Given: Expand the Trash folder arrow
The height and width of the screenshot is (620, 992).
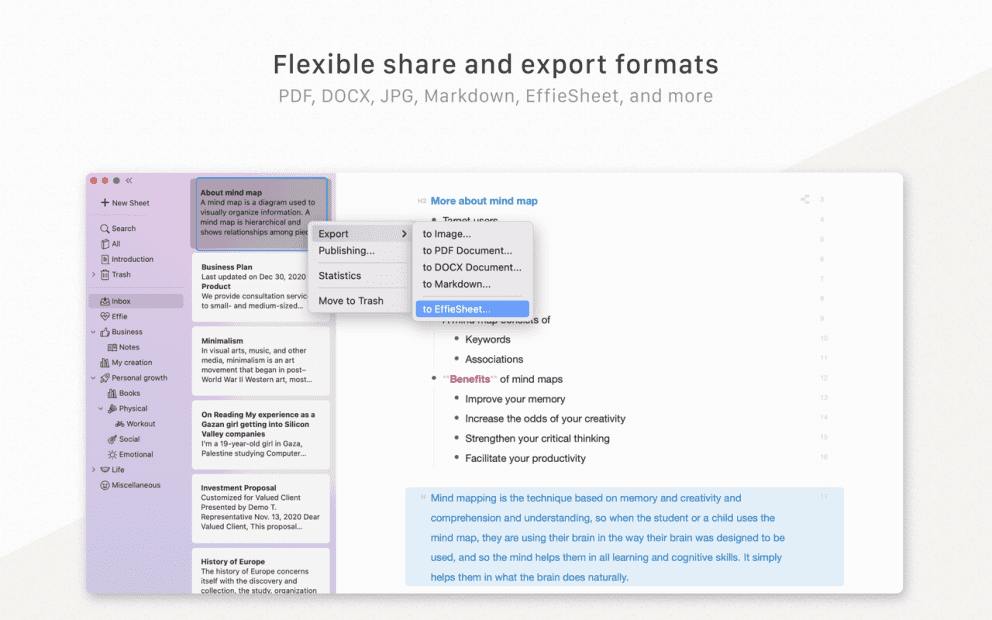Looking at the screenshot, I should click(x=94, y=275).
